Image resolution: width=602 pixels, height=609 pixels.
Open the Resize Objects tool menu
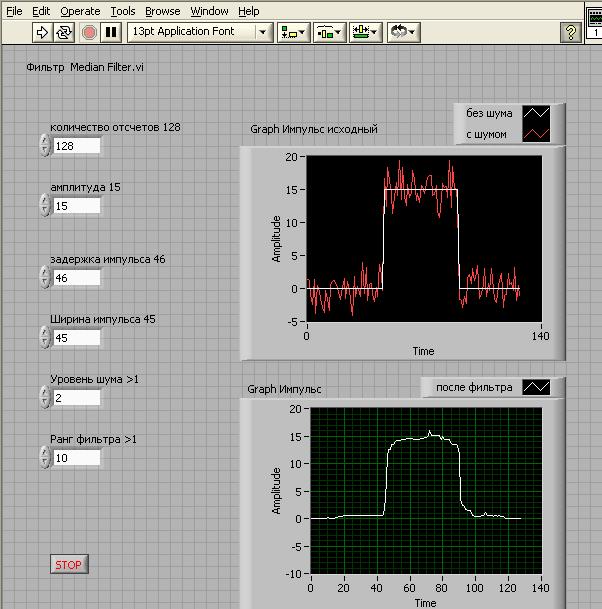tap(364, 32)
